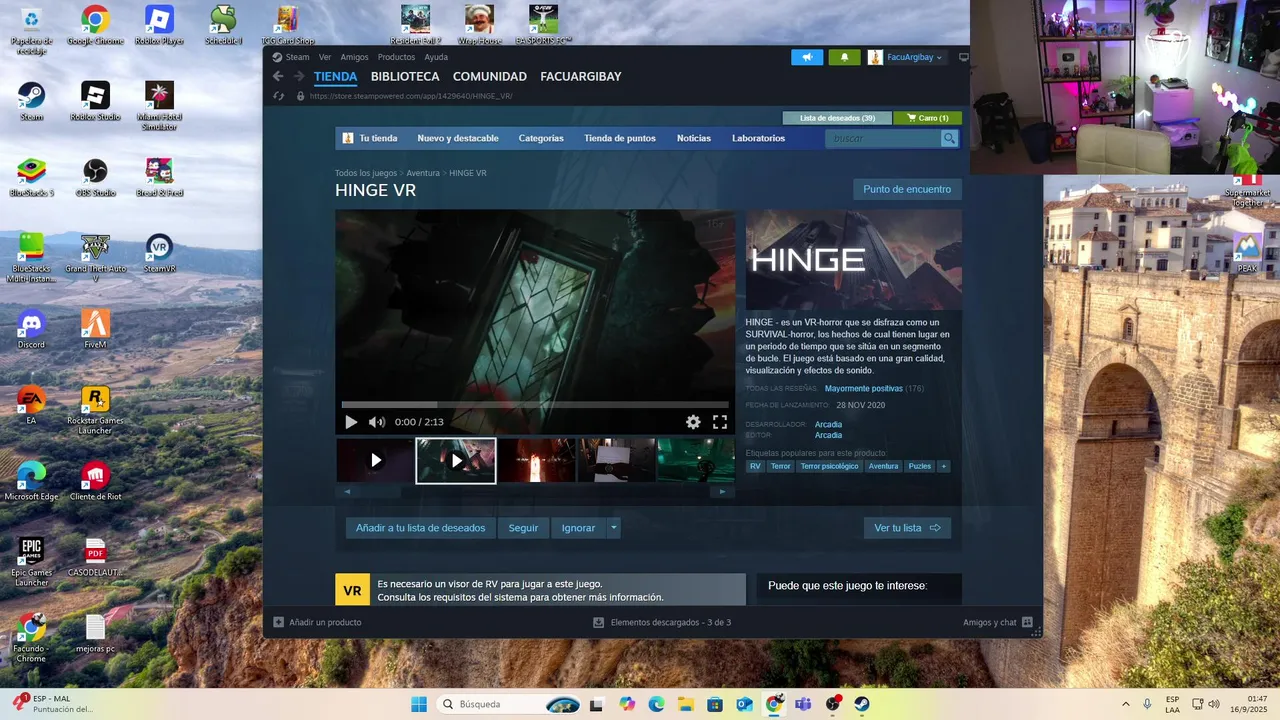Open Elementos descargados download status
1280x720 pixels.
662,622
